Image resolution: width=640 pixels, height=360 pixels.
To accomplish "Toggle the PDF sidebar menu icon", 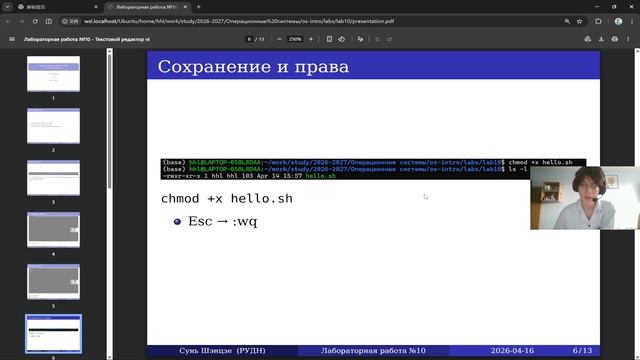I will coord(12,39).
